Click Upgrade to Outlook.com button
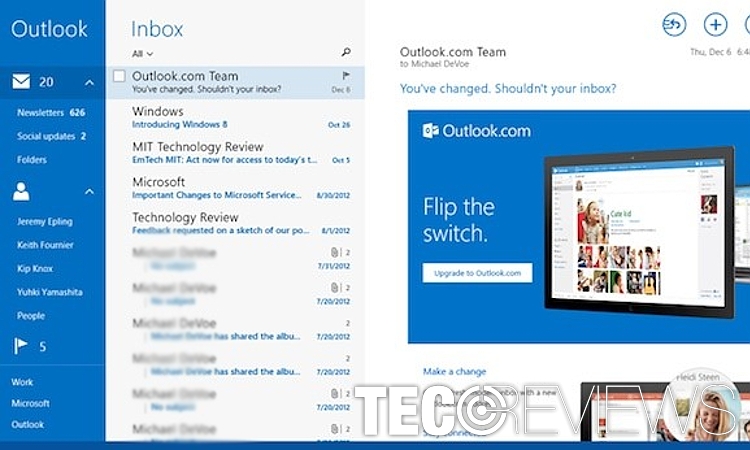 477,273
